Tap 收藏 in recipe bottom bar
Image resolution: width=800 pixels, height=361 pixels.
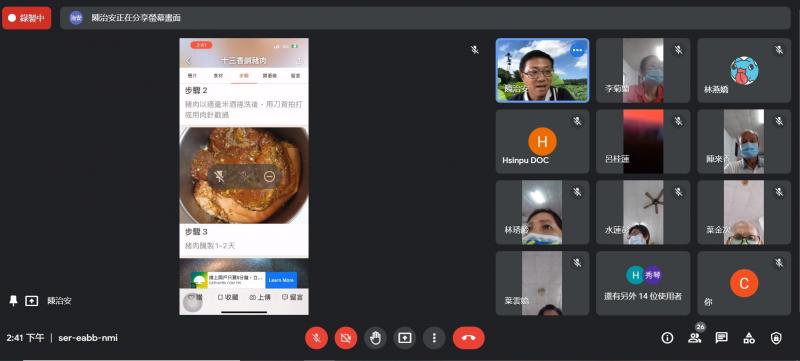[228, 297]
